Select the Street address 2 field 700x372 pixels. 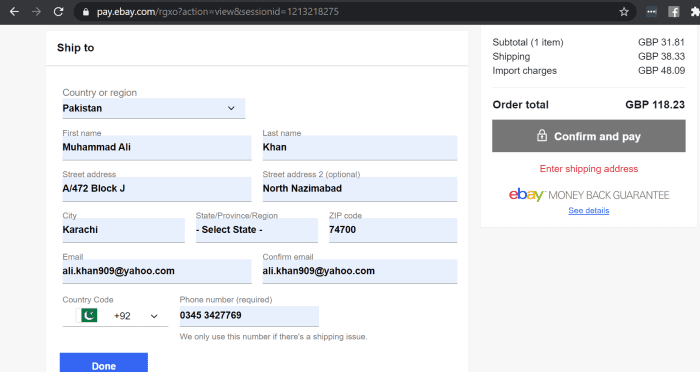pyautogui.click(x=360, y=188)
